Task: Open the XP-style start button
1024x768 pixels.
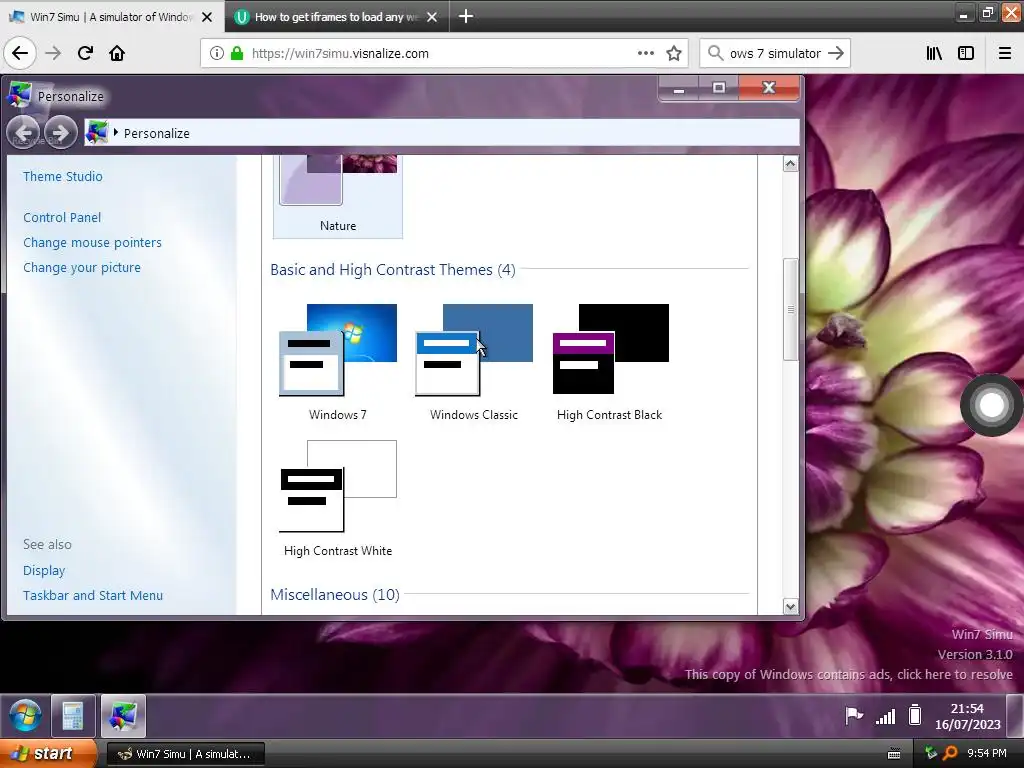Action: point(48,753)
